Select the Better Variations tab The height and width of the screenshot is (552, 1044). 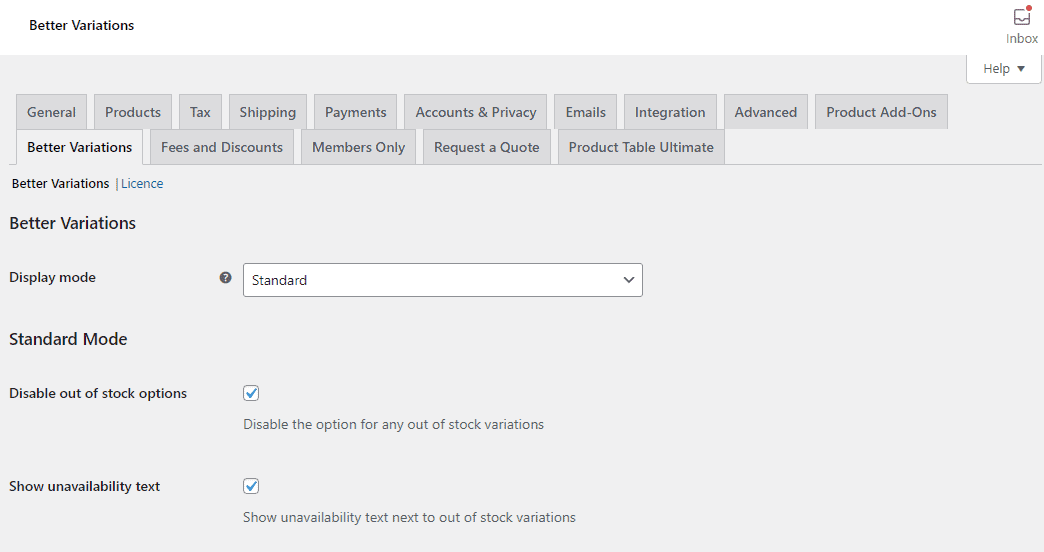80,147
